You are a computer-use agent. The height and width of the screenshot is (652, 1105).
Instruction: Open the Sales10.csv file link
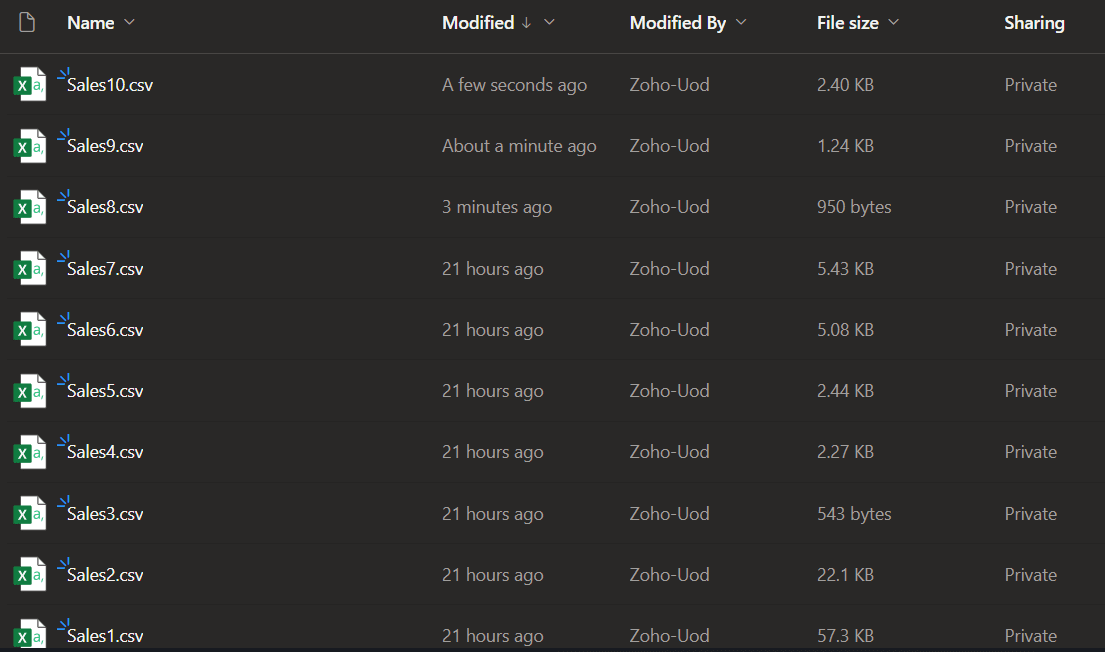tap(110, 85)
